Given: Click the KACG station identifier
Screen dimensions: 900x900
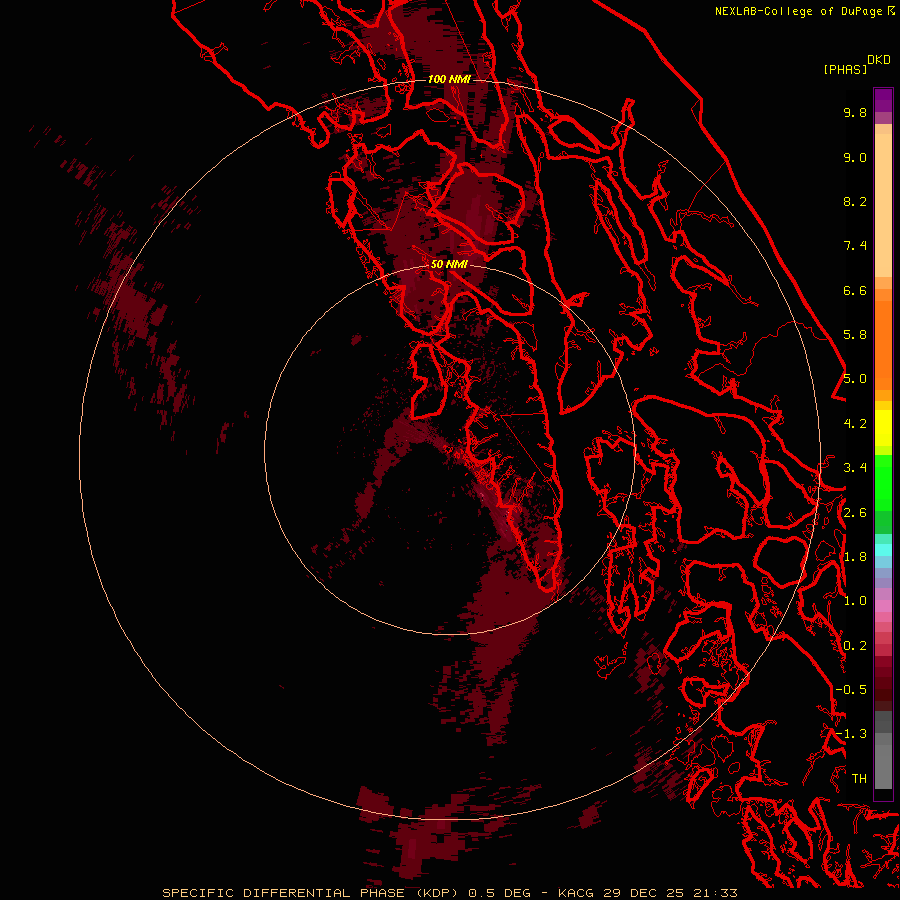Looking at the screenshot, I should (576, 893).
